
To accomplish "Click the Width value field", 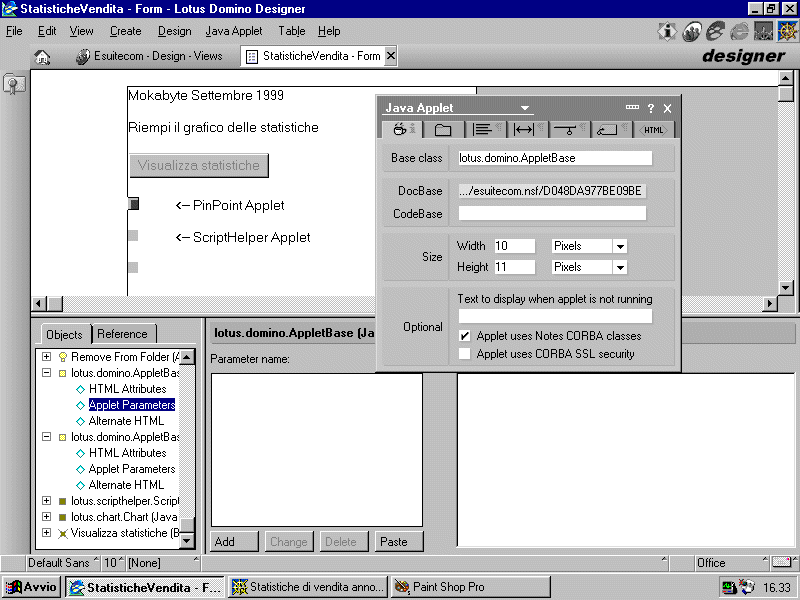I will 514,246.
